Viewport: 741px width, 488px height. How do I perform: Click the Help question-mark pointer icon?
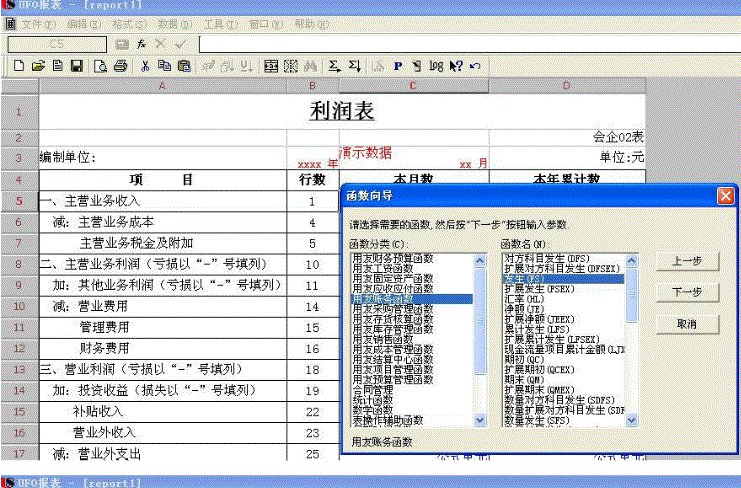pyautogui.click(x=455, y=66)
